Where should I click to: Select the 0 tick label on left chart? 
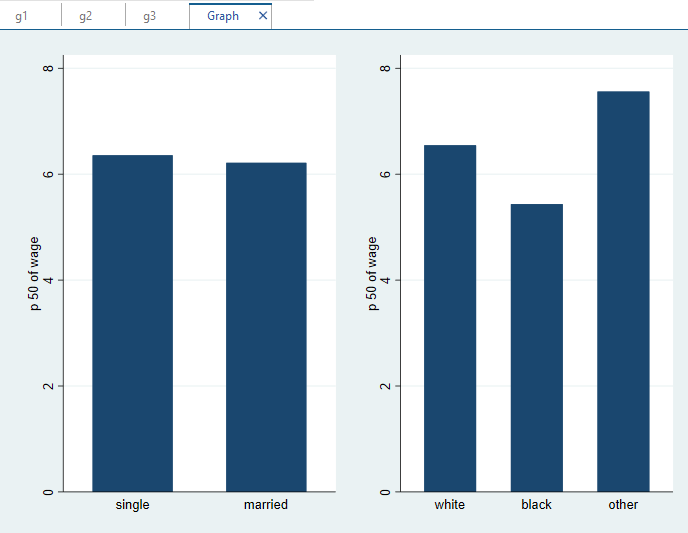coord(48,492)
